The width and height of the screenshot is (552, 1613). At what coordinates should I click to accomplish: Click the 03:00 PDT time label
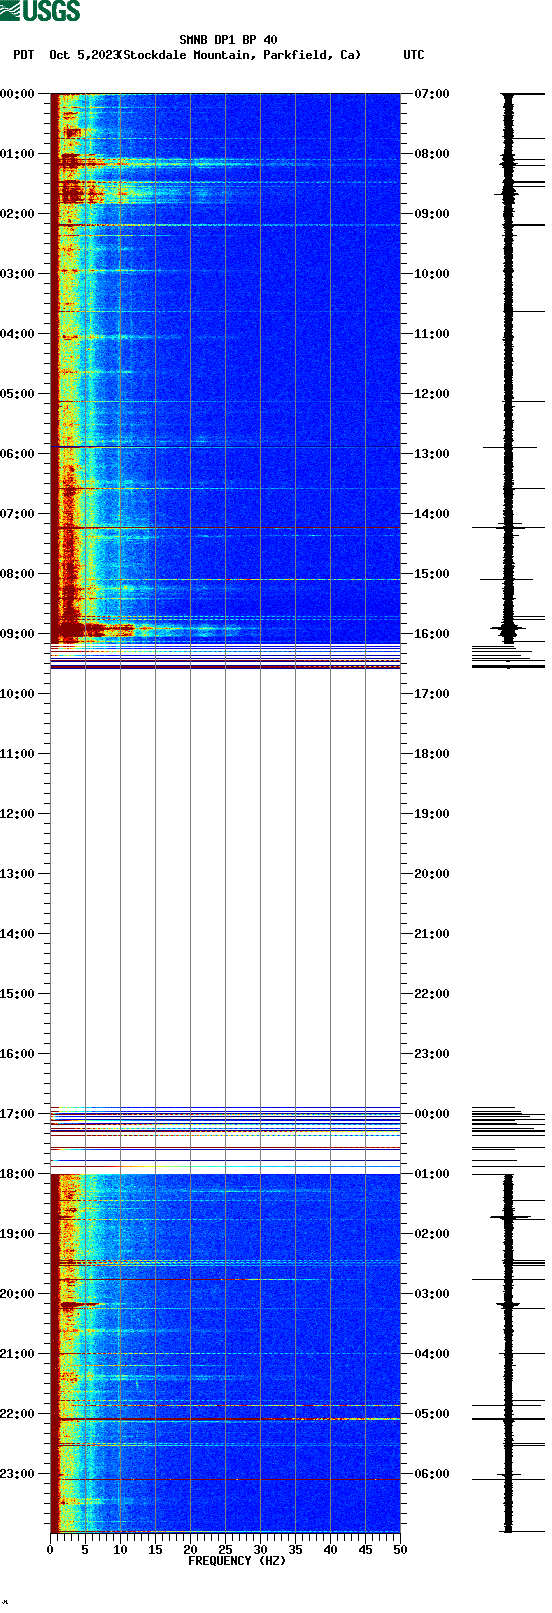click(18, 274)
